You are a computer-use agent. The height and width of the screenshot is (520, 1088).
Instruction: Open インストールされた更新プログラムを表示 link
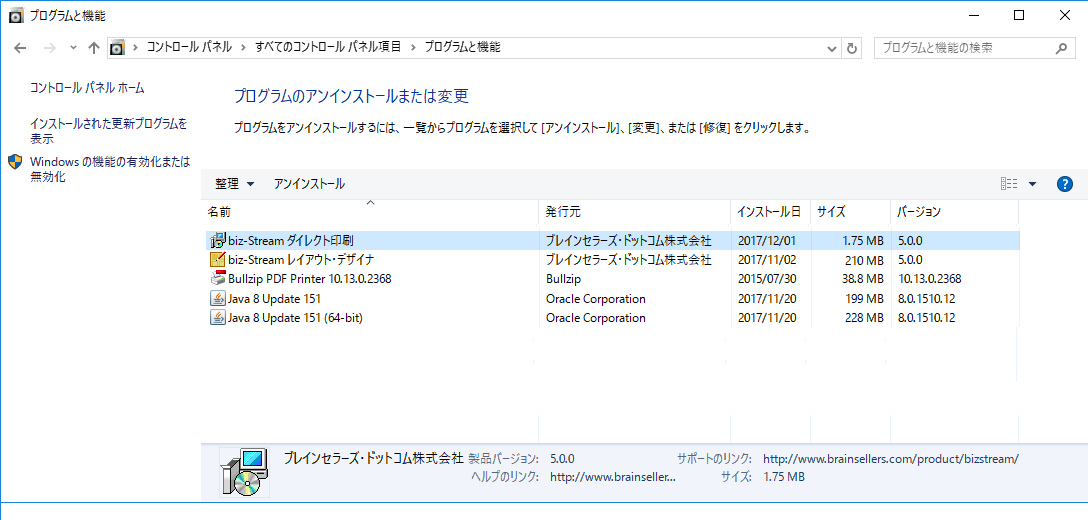click(x=109, y=131)
